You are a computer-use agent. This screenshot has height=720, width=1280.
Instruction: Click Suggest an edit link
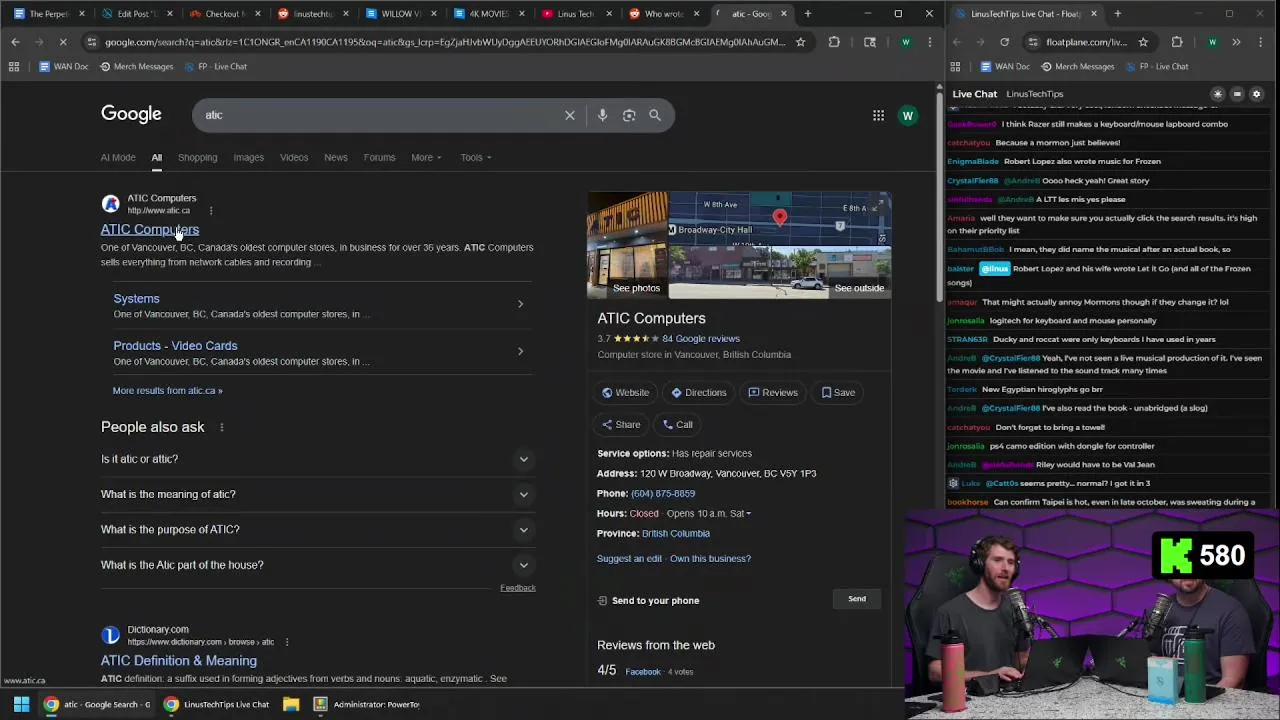[629, 559]
